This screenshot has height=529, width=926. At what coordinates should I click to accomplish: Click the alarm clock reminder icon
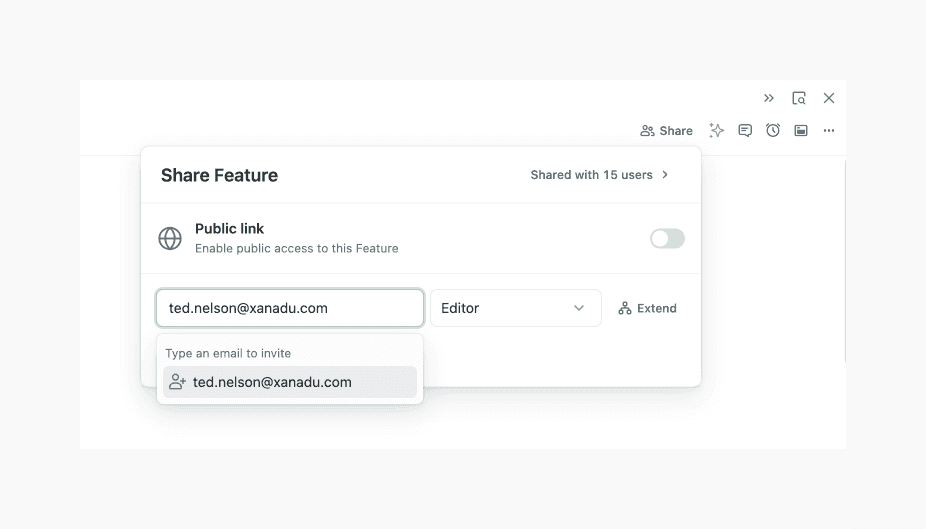(x=773, y=130)
